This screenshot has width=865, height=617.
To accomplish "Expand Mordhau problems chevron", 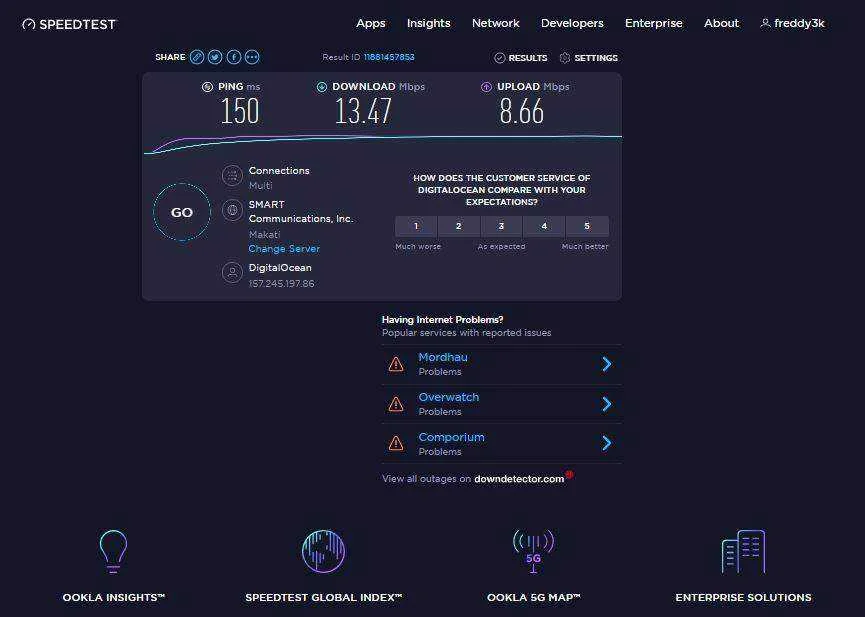I will (x=607, y=364).
